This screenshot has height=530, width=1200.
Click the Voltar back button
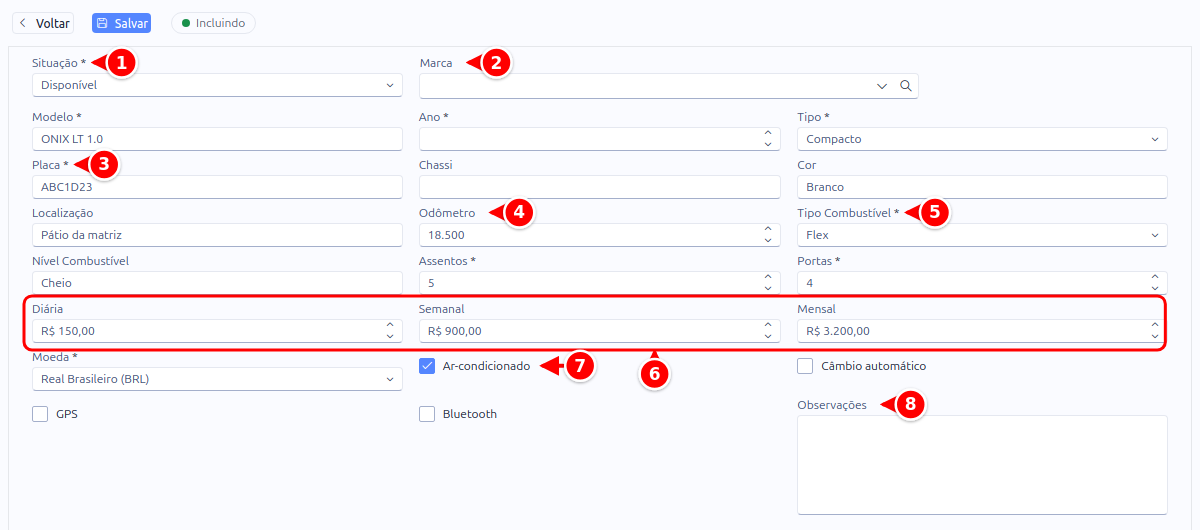(x=43, y=22)
